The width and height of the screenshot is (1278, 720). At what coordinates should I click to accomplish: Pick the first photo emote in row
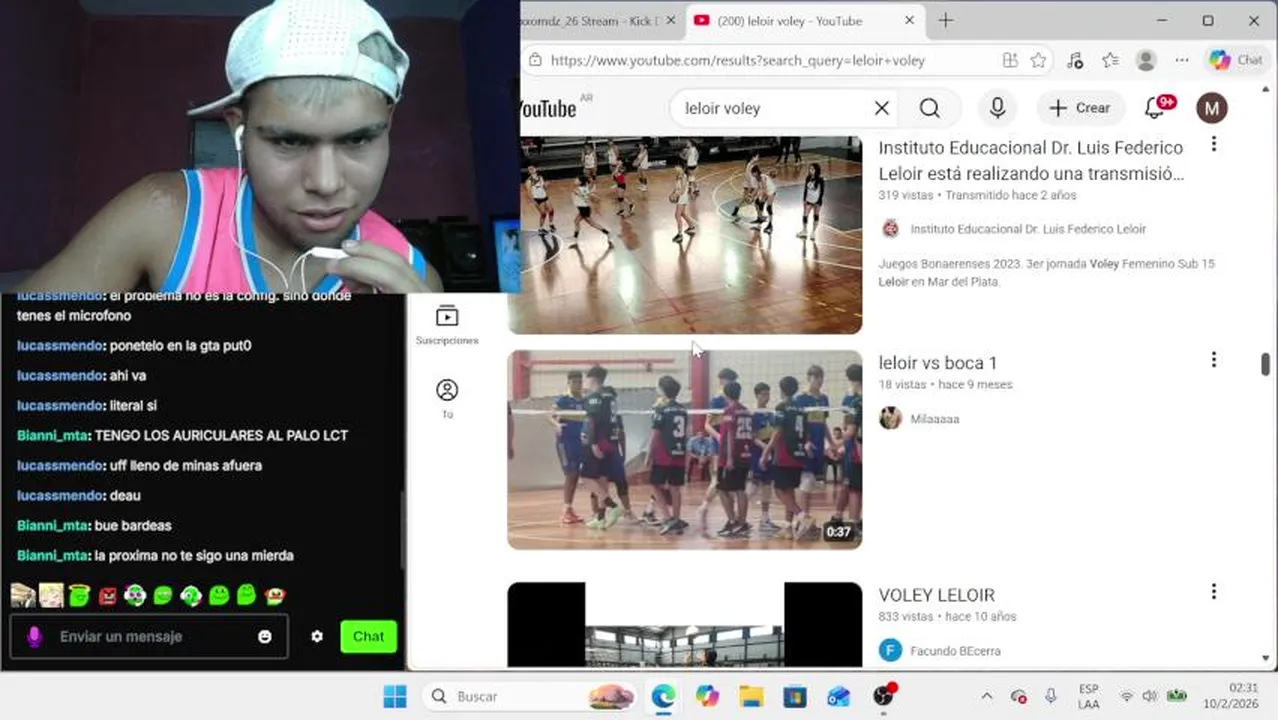23,596
